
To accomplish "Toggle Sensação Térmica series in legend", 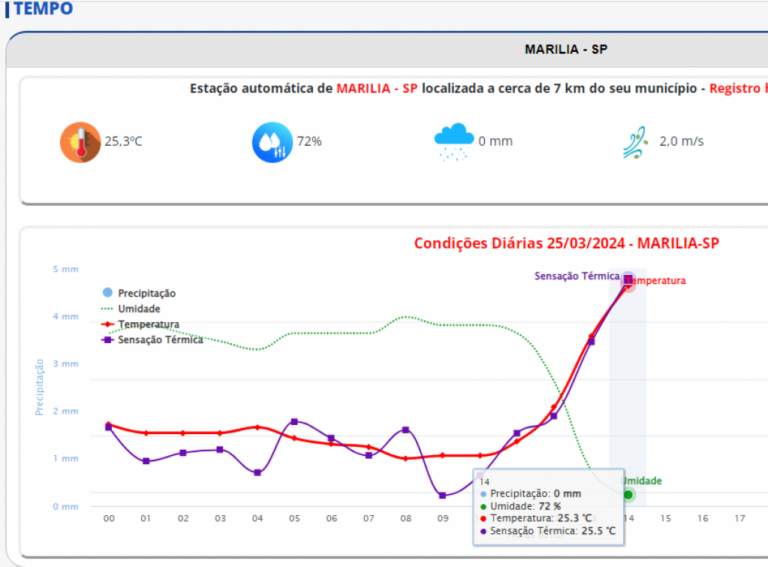I will (152, 340).
